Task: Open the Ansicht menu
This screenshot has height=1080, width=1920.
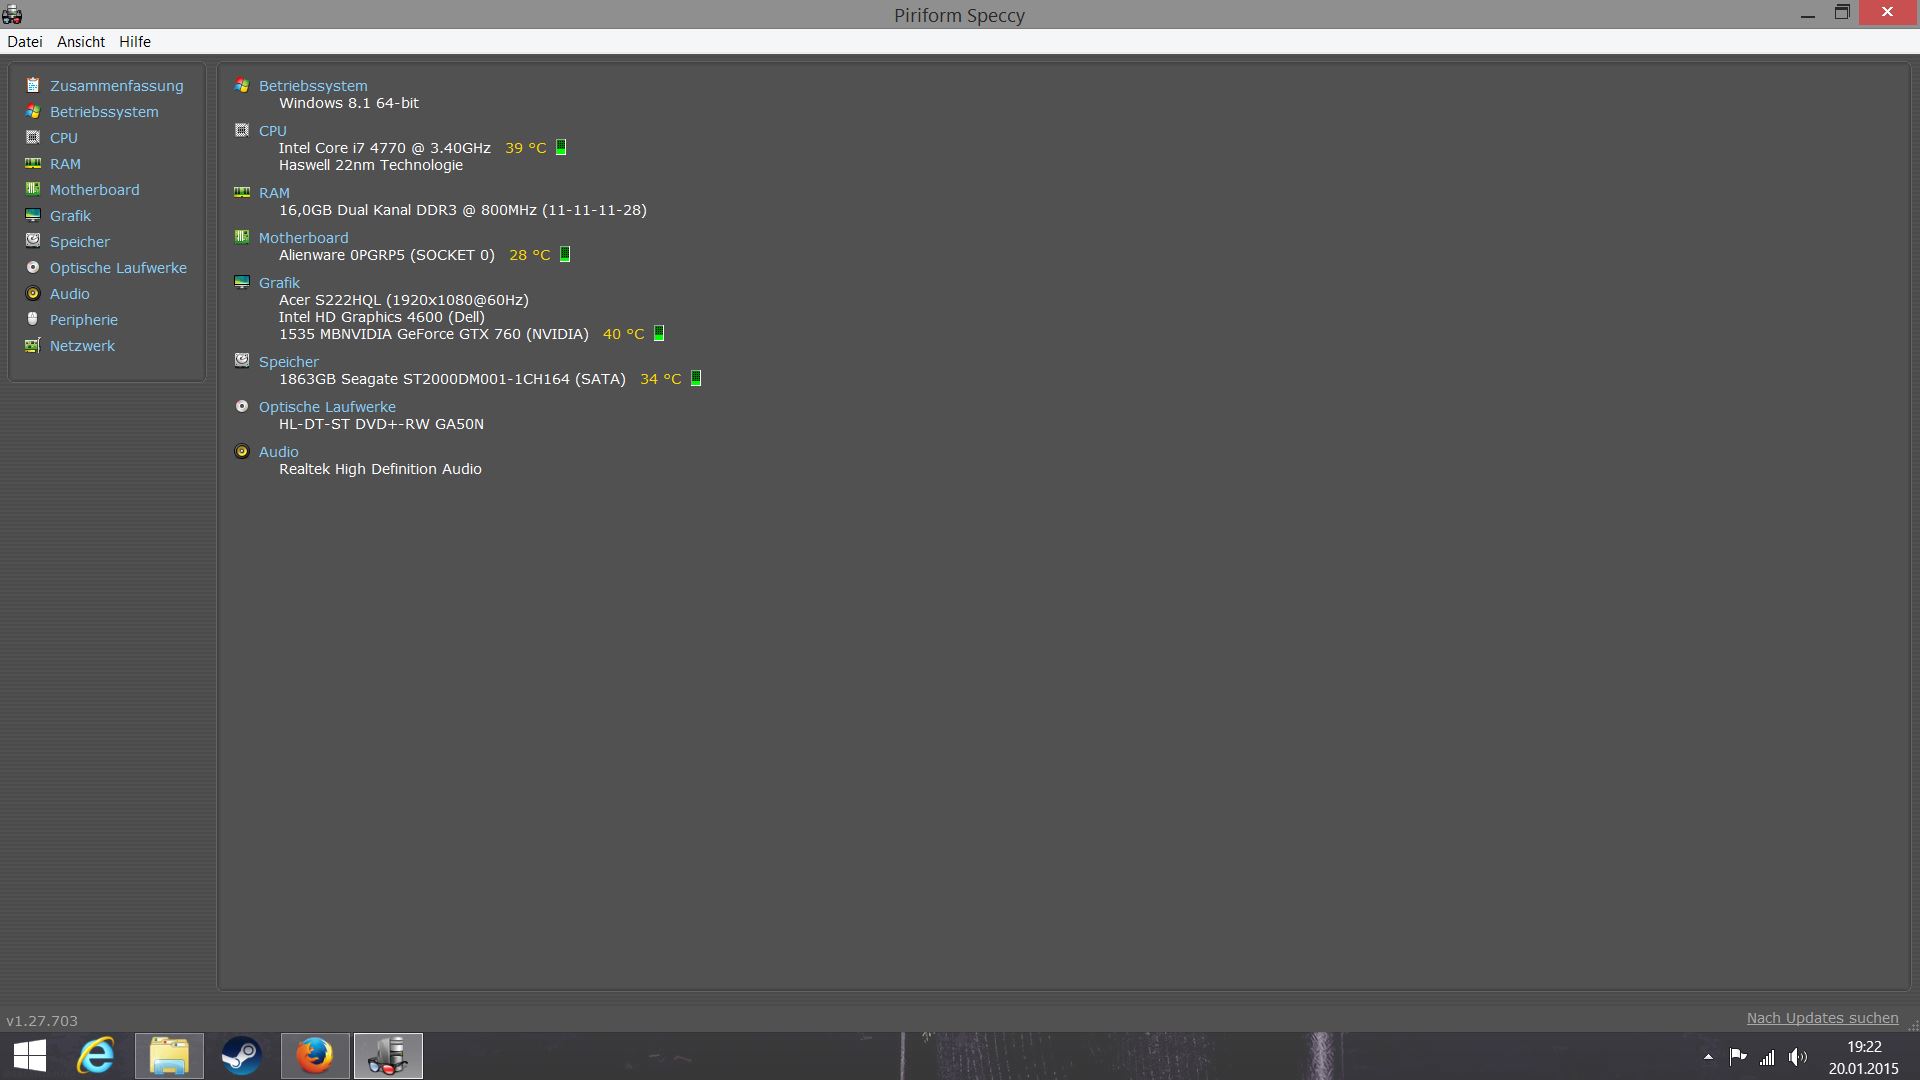Action: point(81,42)
